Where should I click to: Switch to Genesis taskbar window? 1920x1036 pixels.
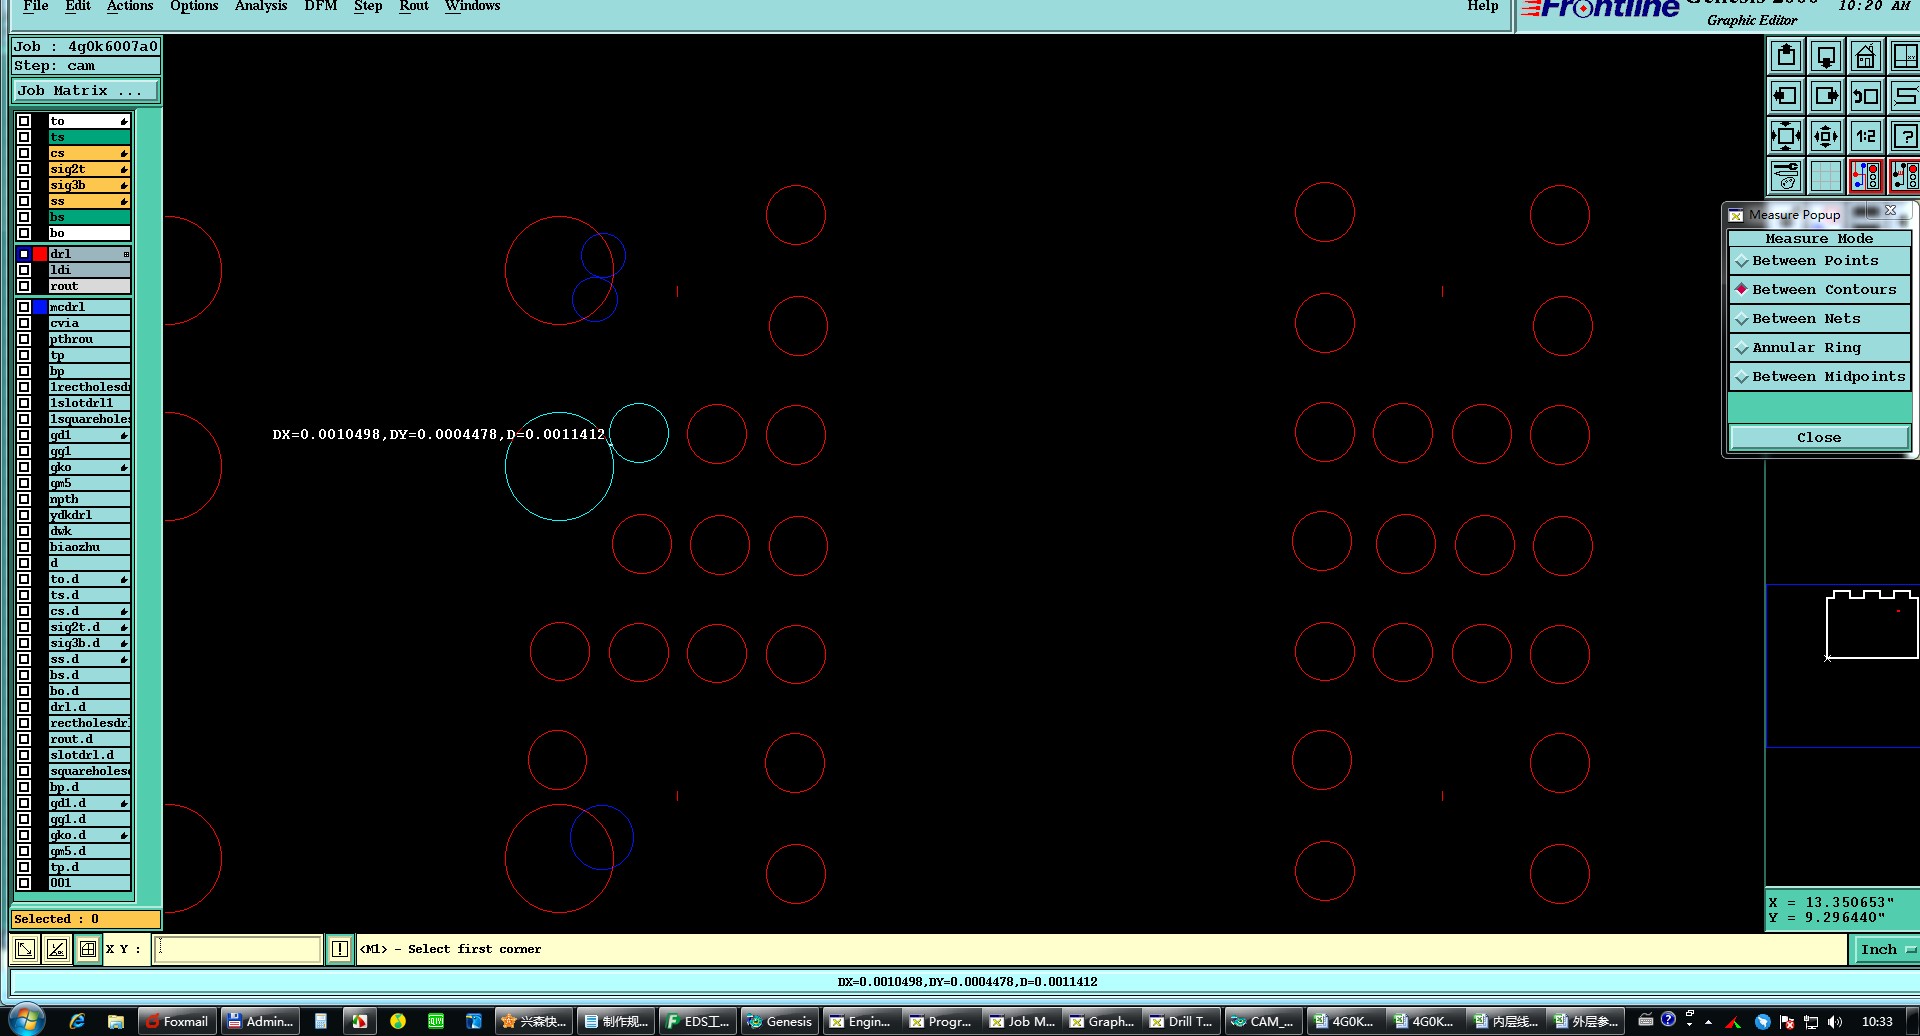tap(778, 1021)
